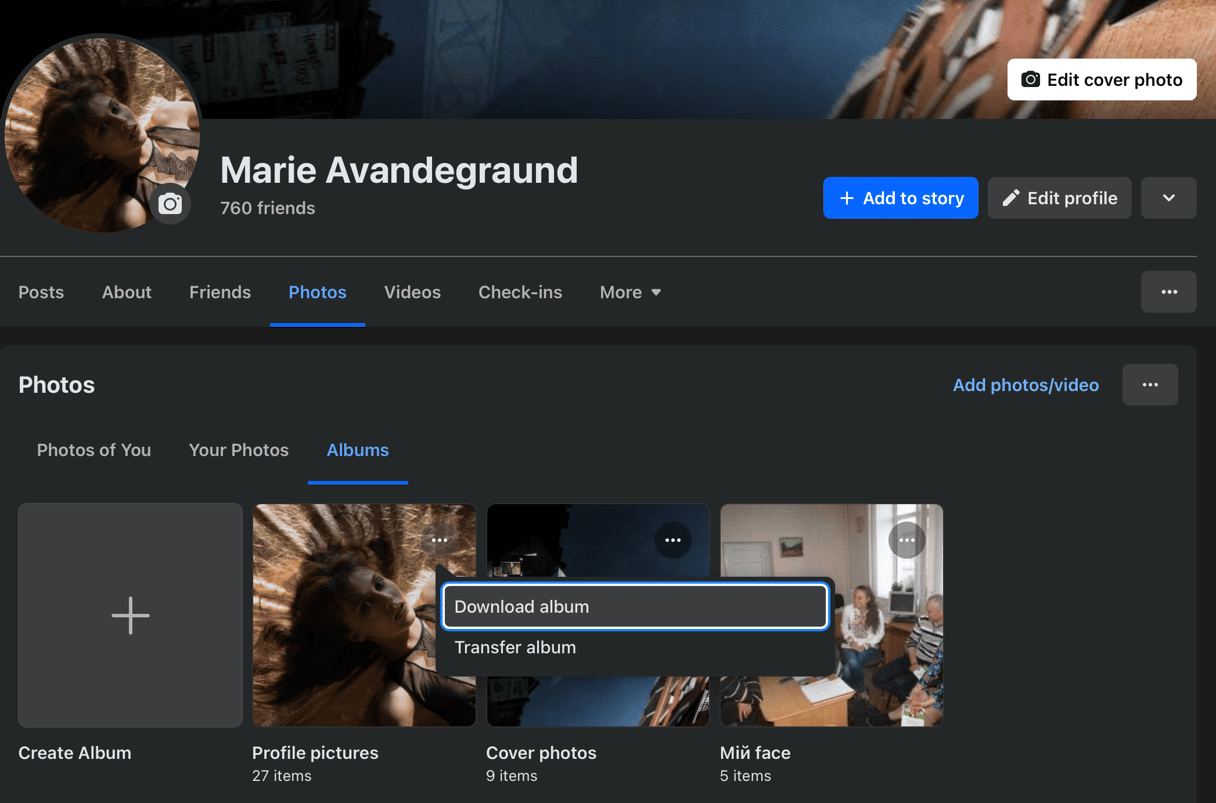Open options menu on Мій face album
1216x803 pixels.
pos(906,540)
